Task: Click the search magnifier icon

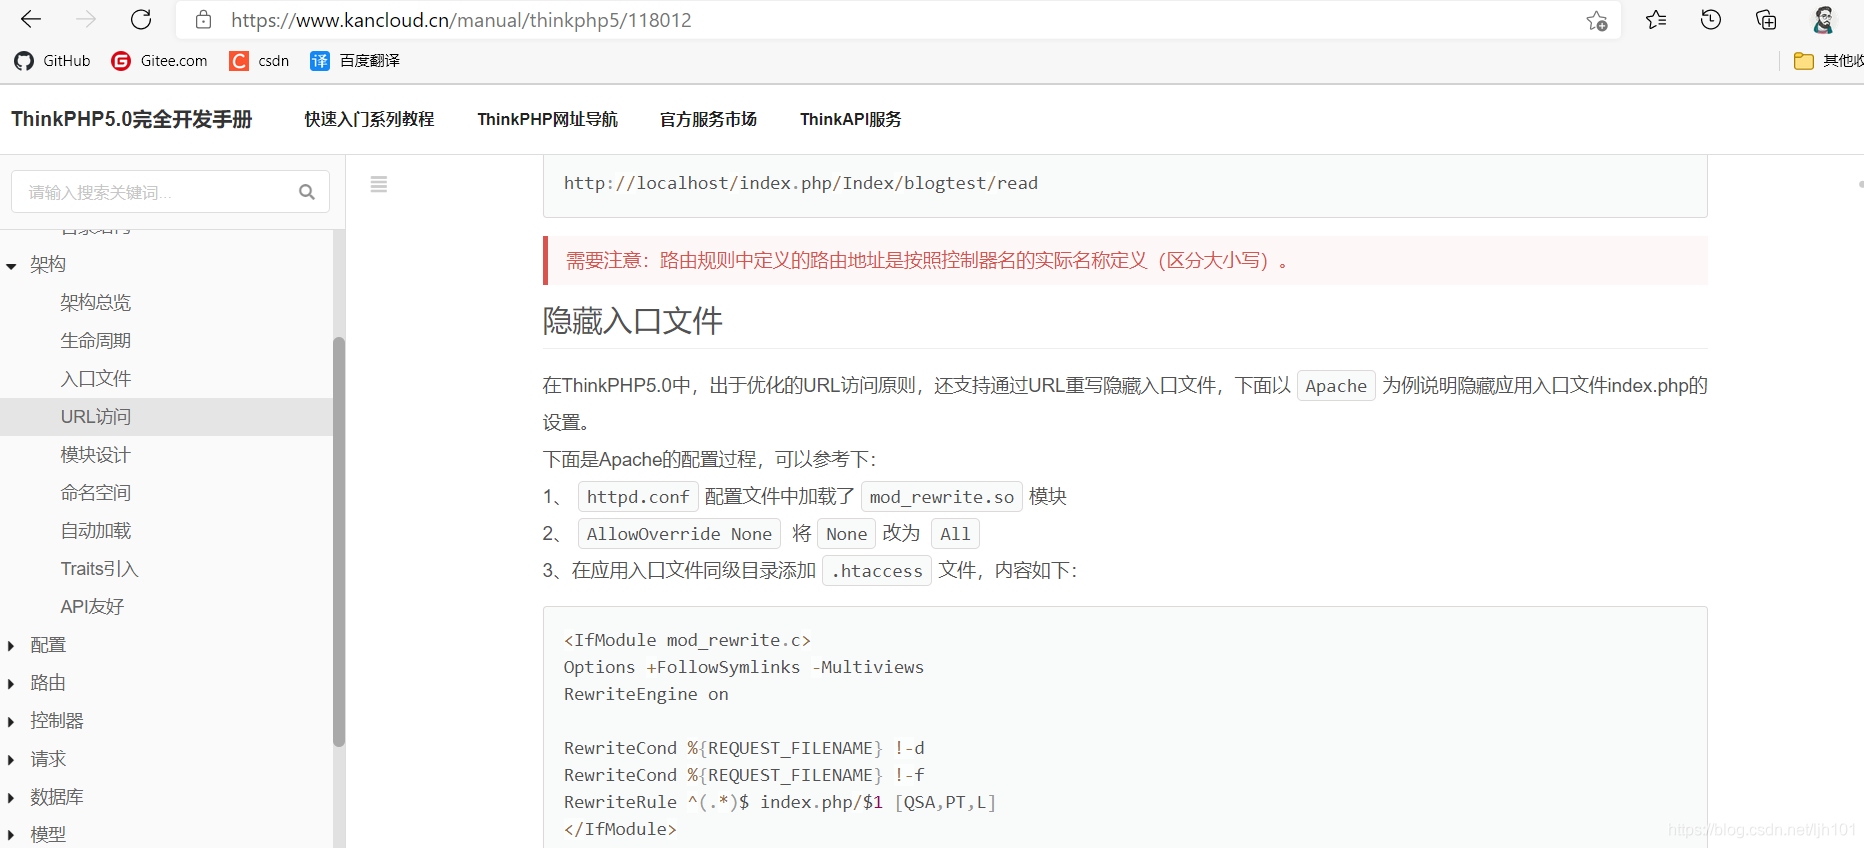Action: (307, 192)
